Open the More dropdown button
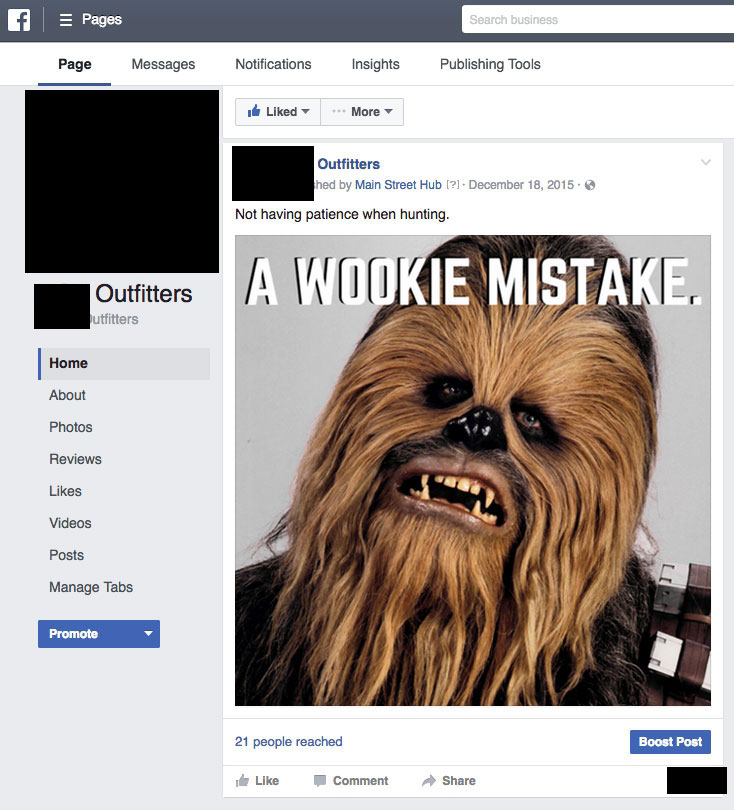The width and height of the screenshot is (734, 810). pos(362,112)
